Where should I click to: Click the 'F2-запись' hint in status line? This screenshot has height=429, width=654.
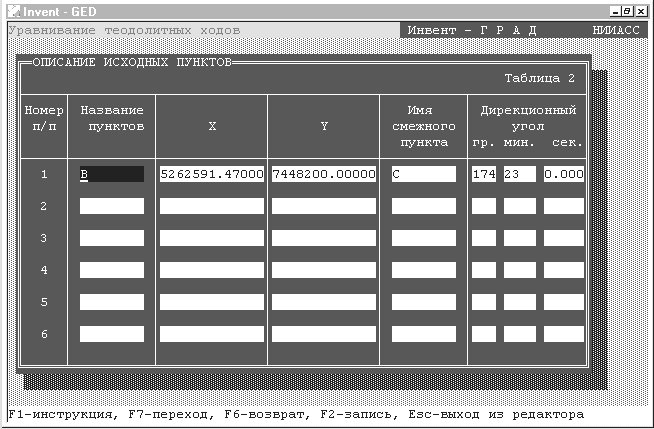[x=356, y=415]
